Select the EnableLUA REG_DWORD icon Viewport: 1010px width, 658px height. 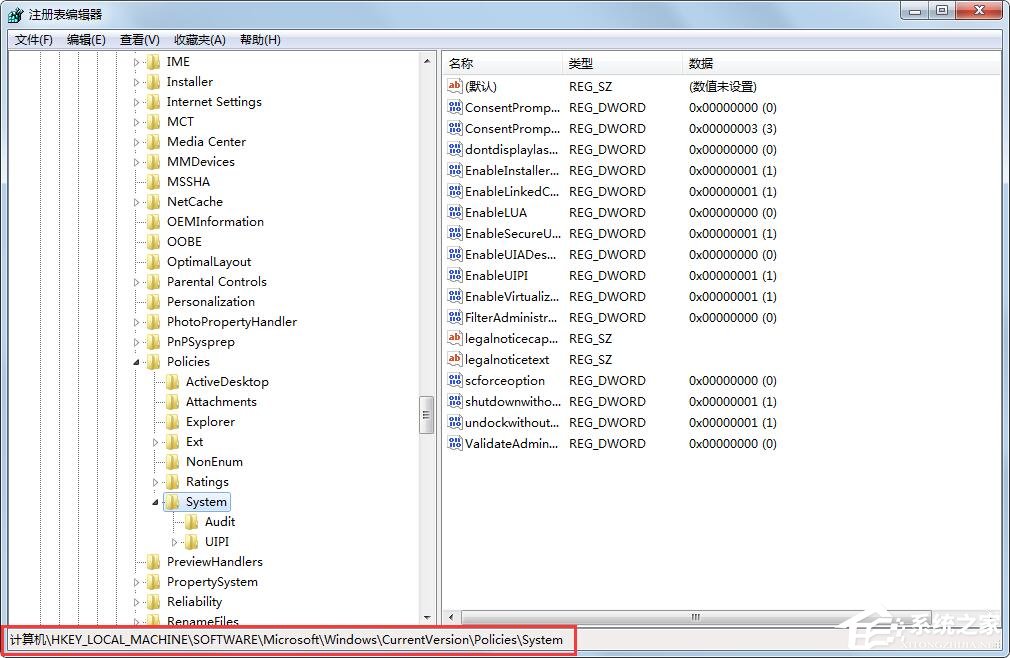point(457,212)
